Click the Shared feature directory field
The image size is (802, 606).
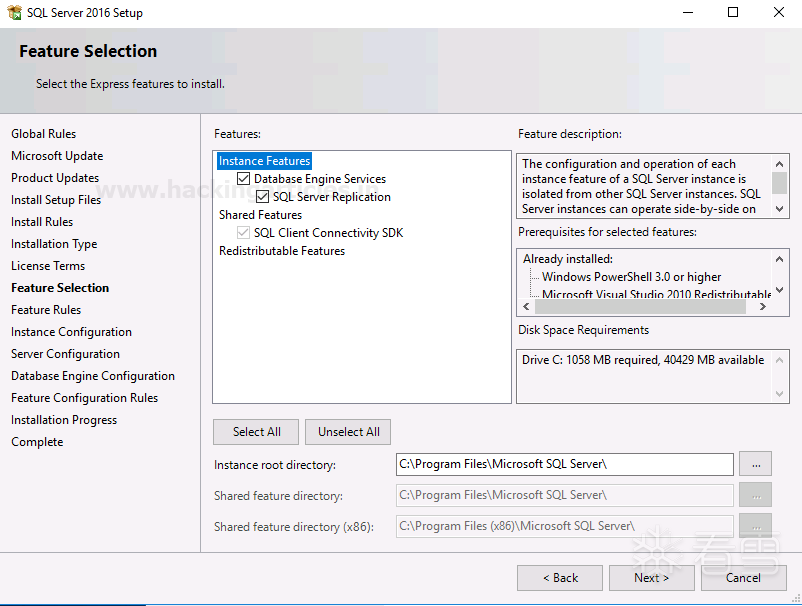point(565,495)
